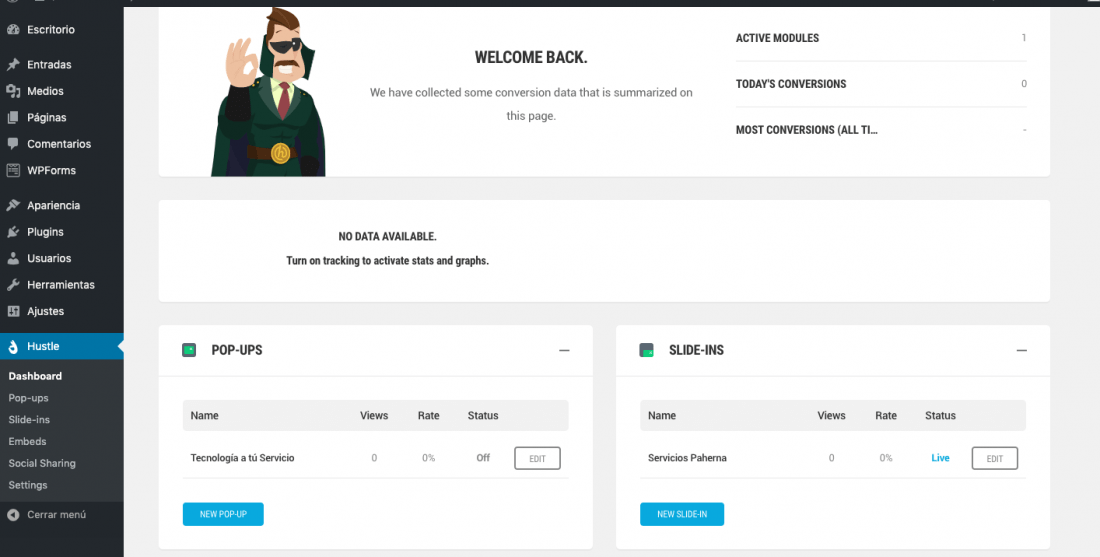
Task: Open Hustle Dashboard submenu
Action: (x=35, y=376)
